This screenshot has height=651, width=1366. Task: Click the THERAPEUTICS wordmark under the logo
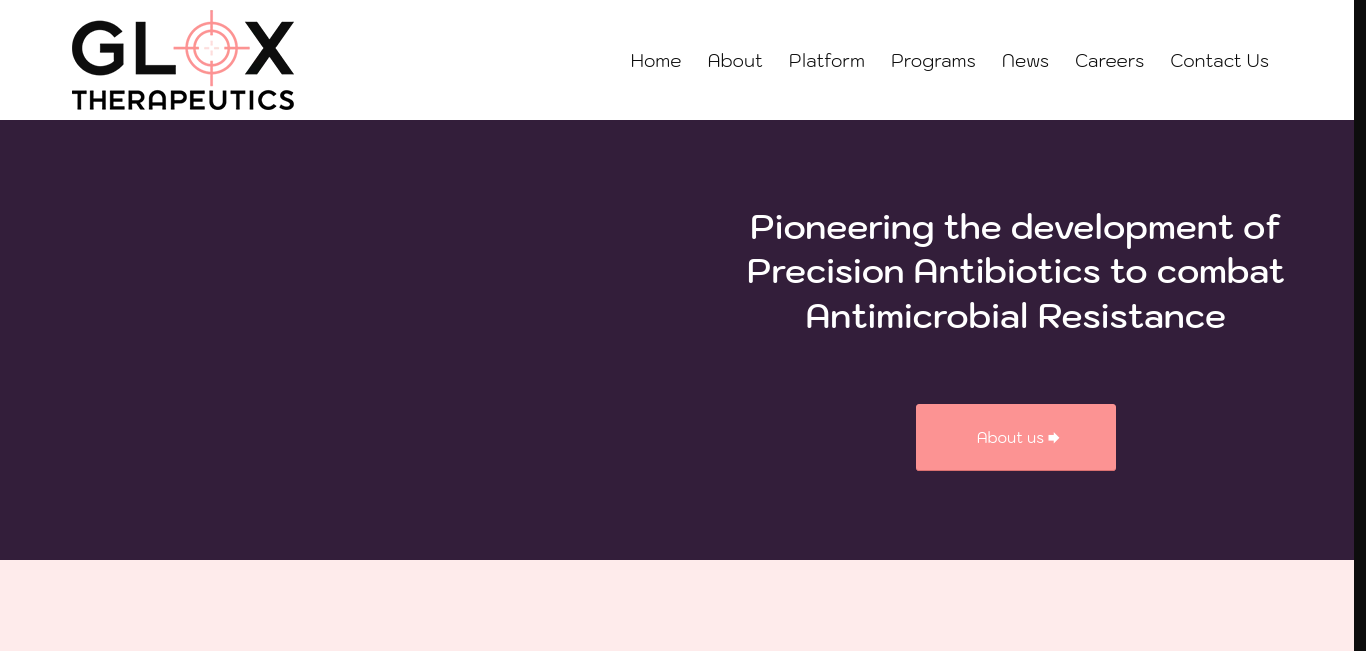183,99
